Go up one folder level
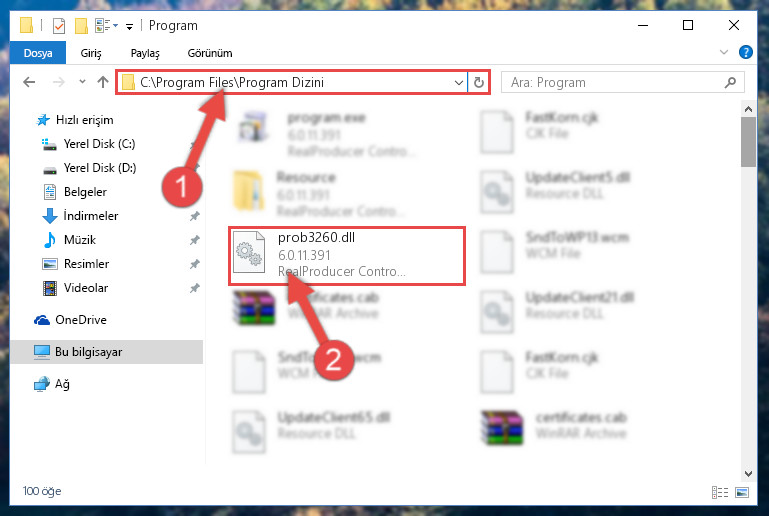The image size is (769, 516). click(103, 82)
